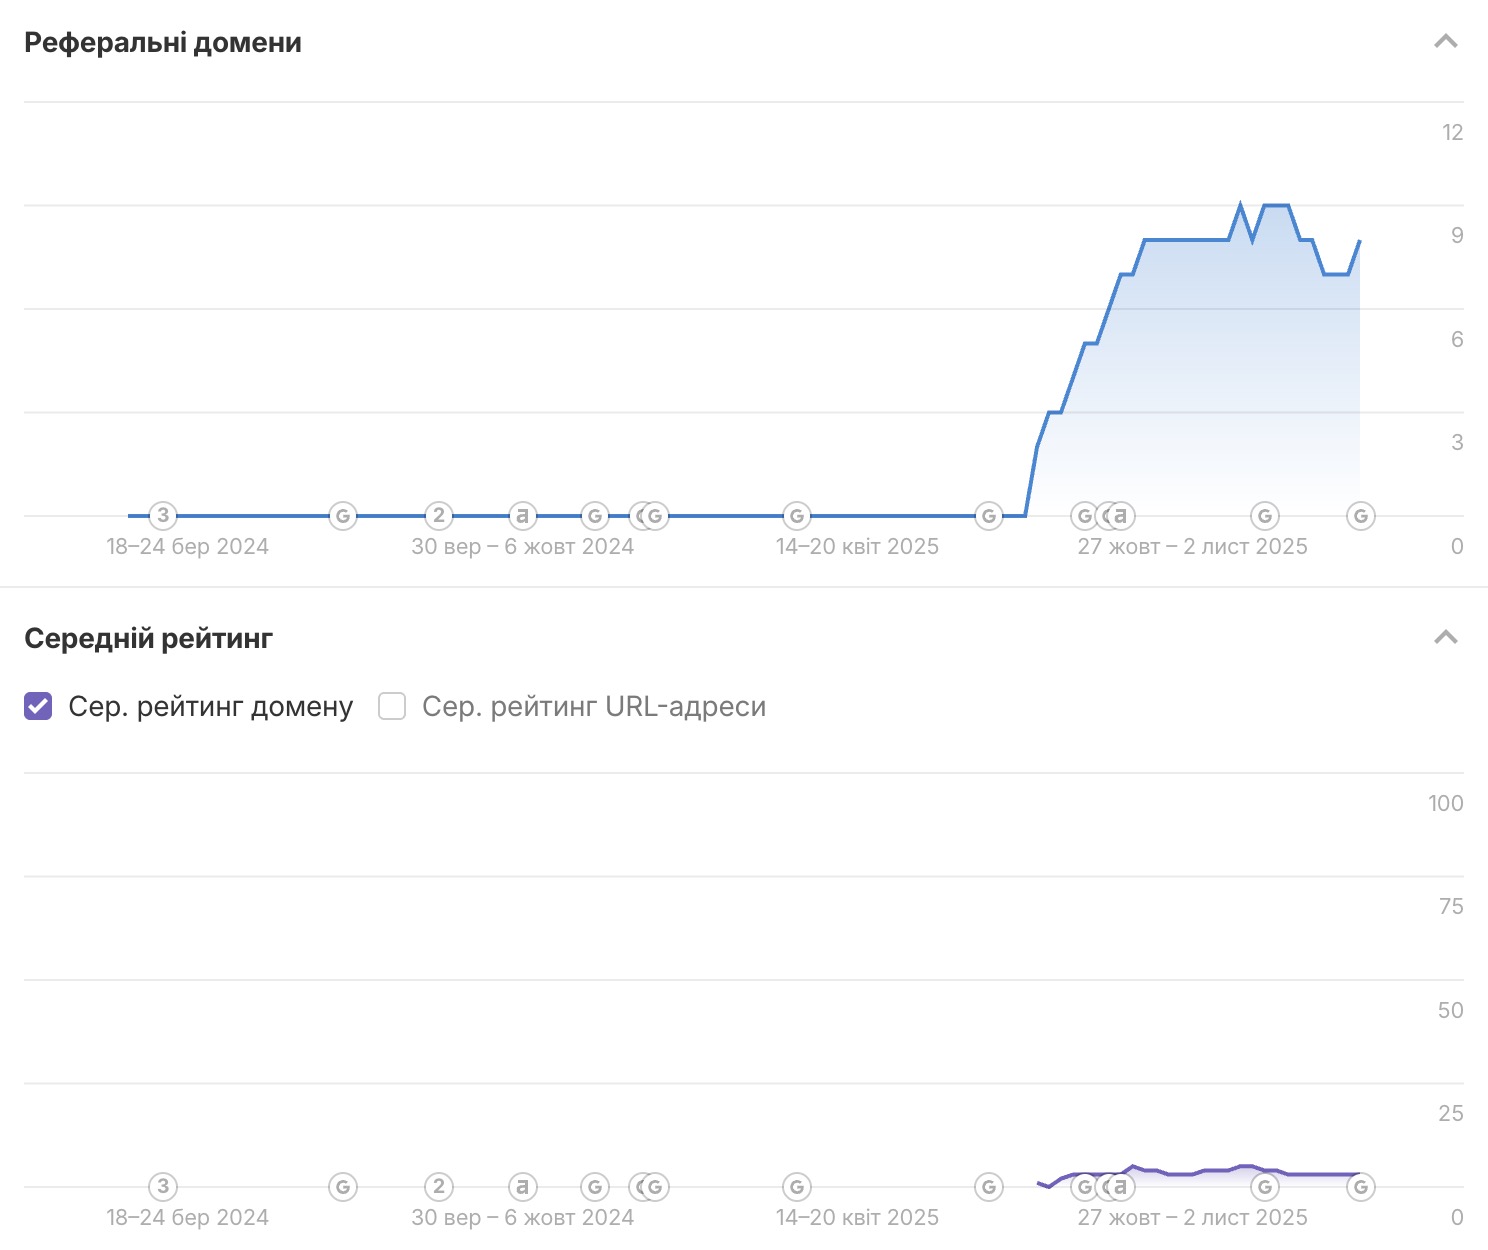
Task: Click the "Середній рейтинг" section heading
Action: point(148,639)
